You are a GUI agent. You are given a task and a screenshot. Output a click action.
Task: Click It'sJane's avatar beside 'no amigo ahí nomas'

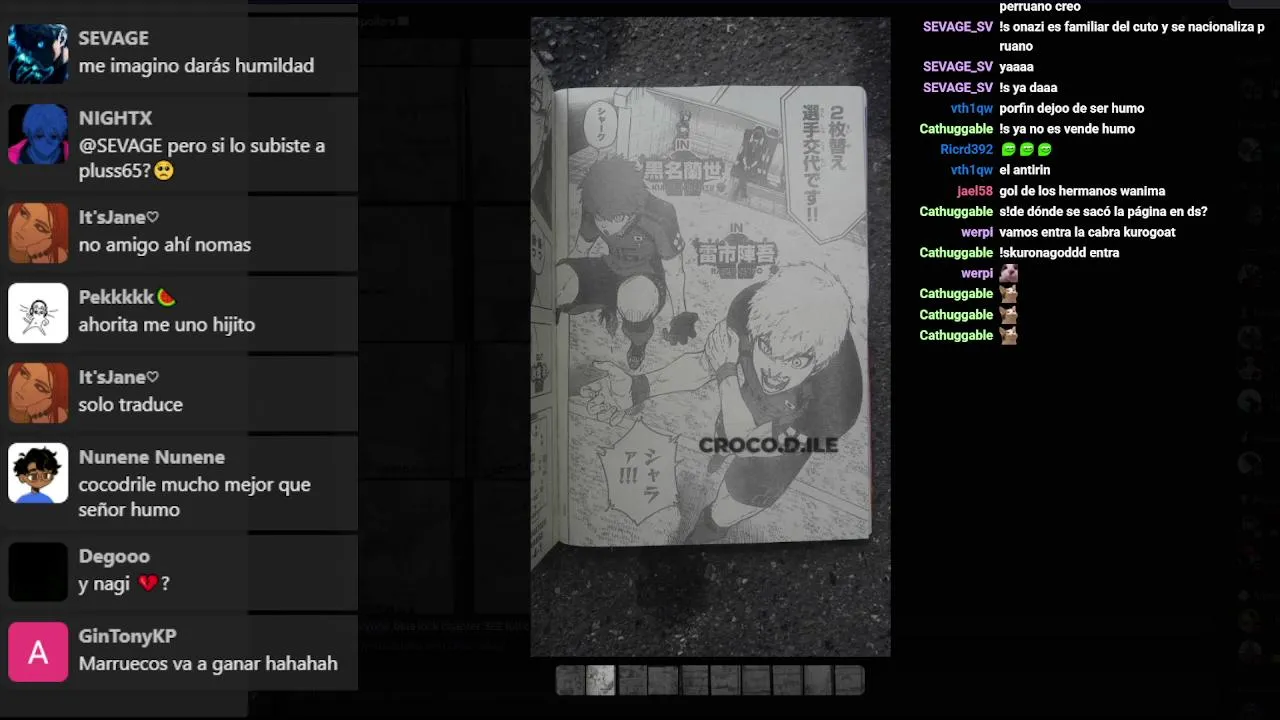coord(38,233)
